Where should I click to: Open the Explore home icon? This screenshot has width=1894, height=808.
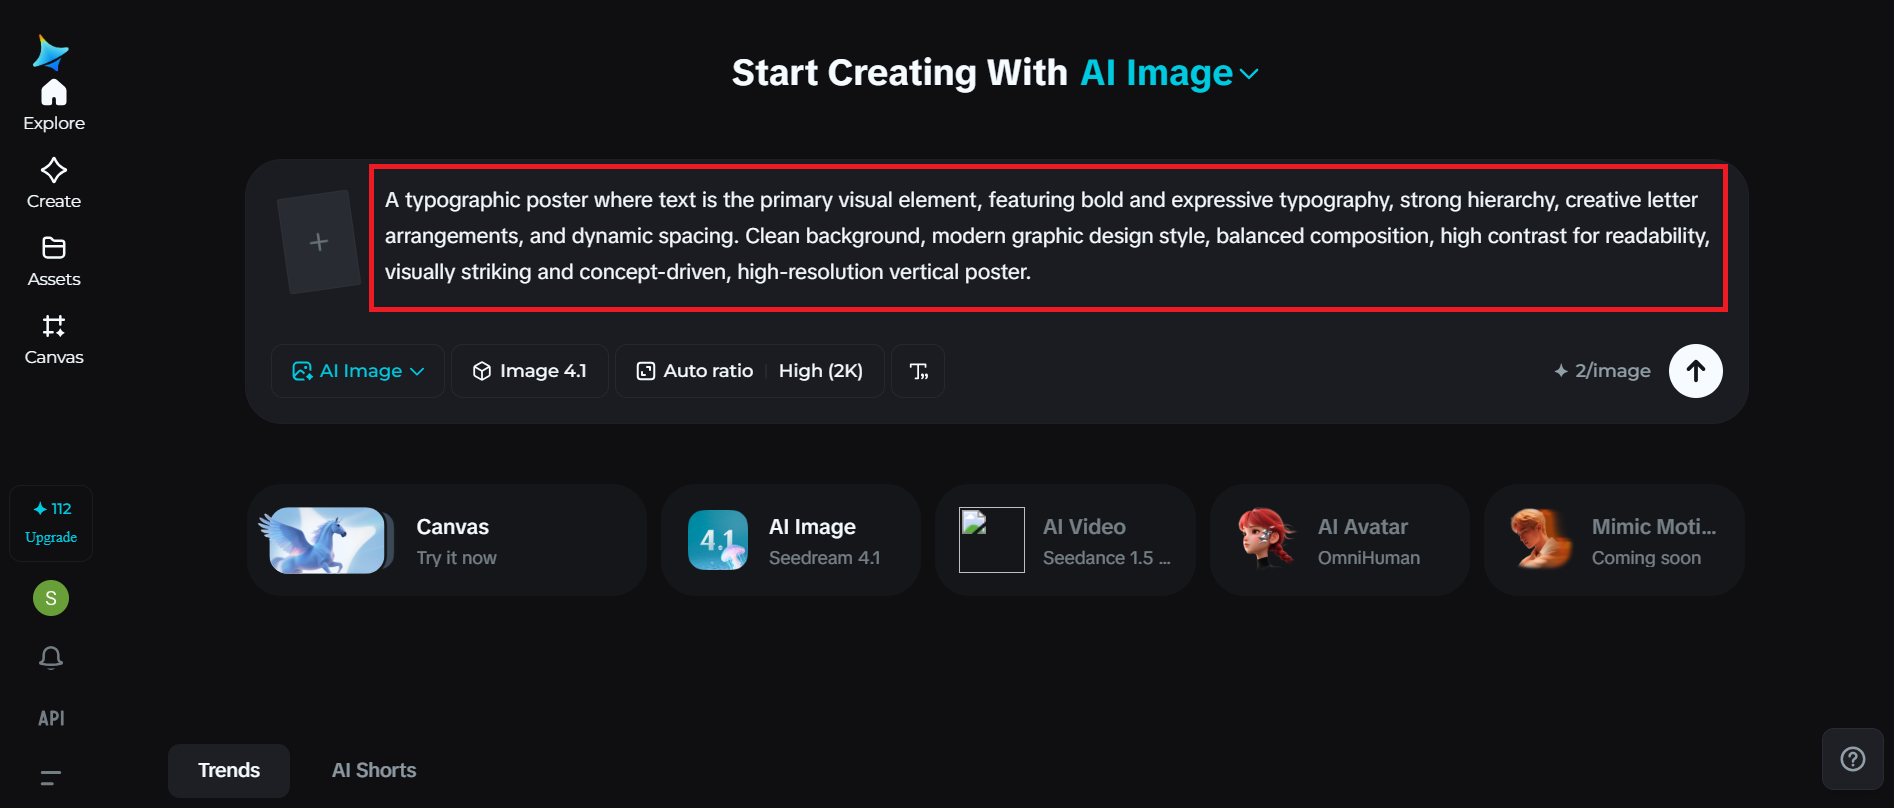pyautogui.click(x=54, y=94)
